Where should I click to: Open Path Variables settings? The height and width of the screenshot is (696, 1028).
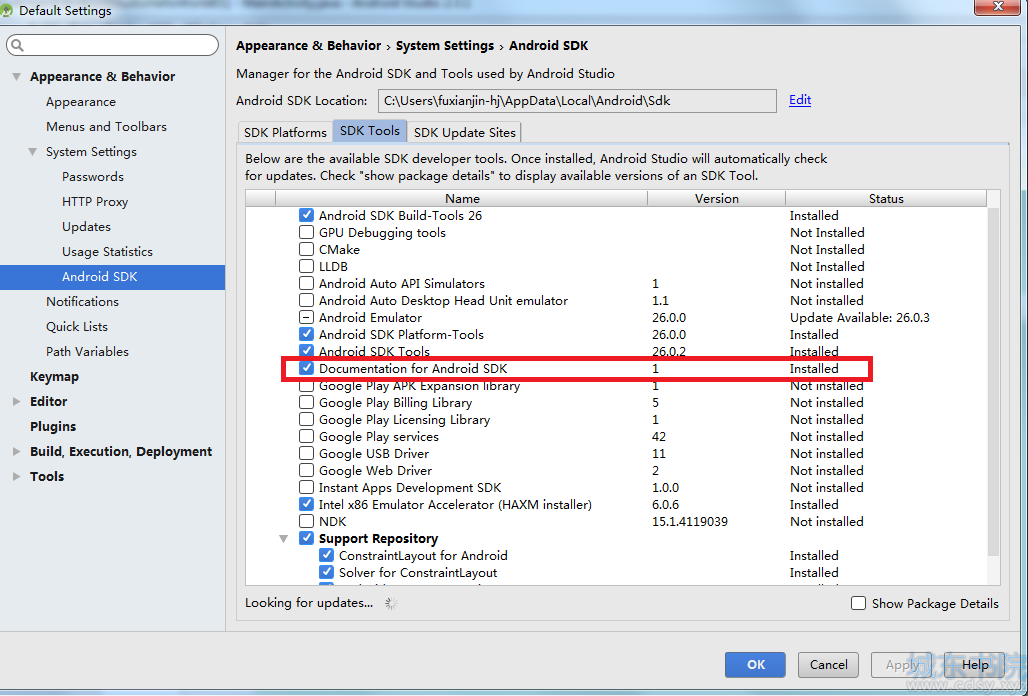click(x=87, y=351)
